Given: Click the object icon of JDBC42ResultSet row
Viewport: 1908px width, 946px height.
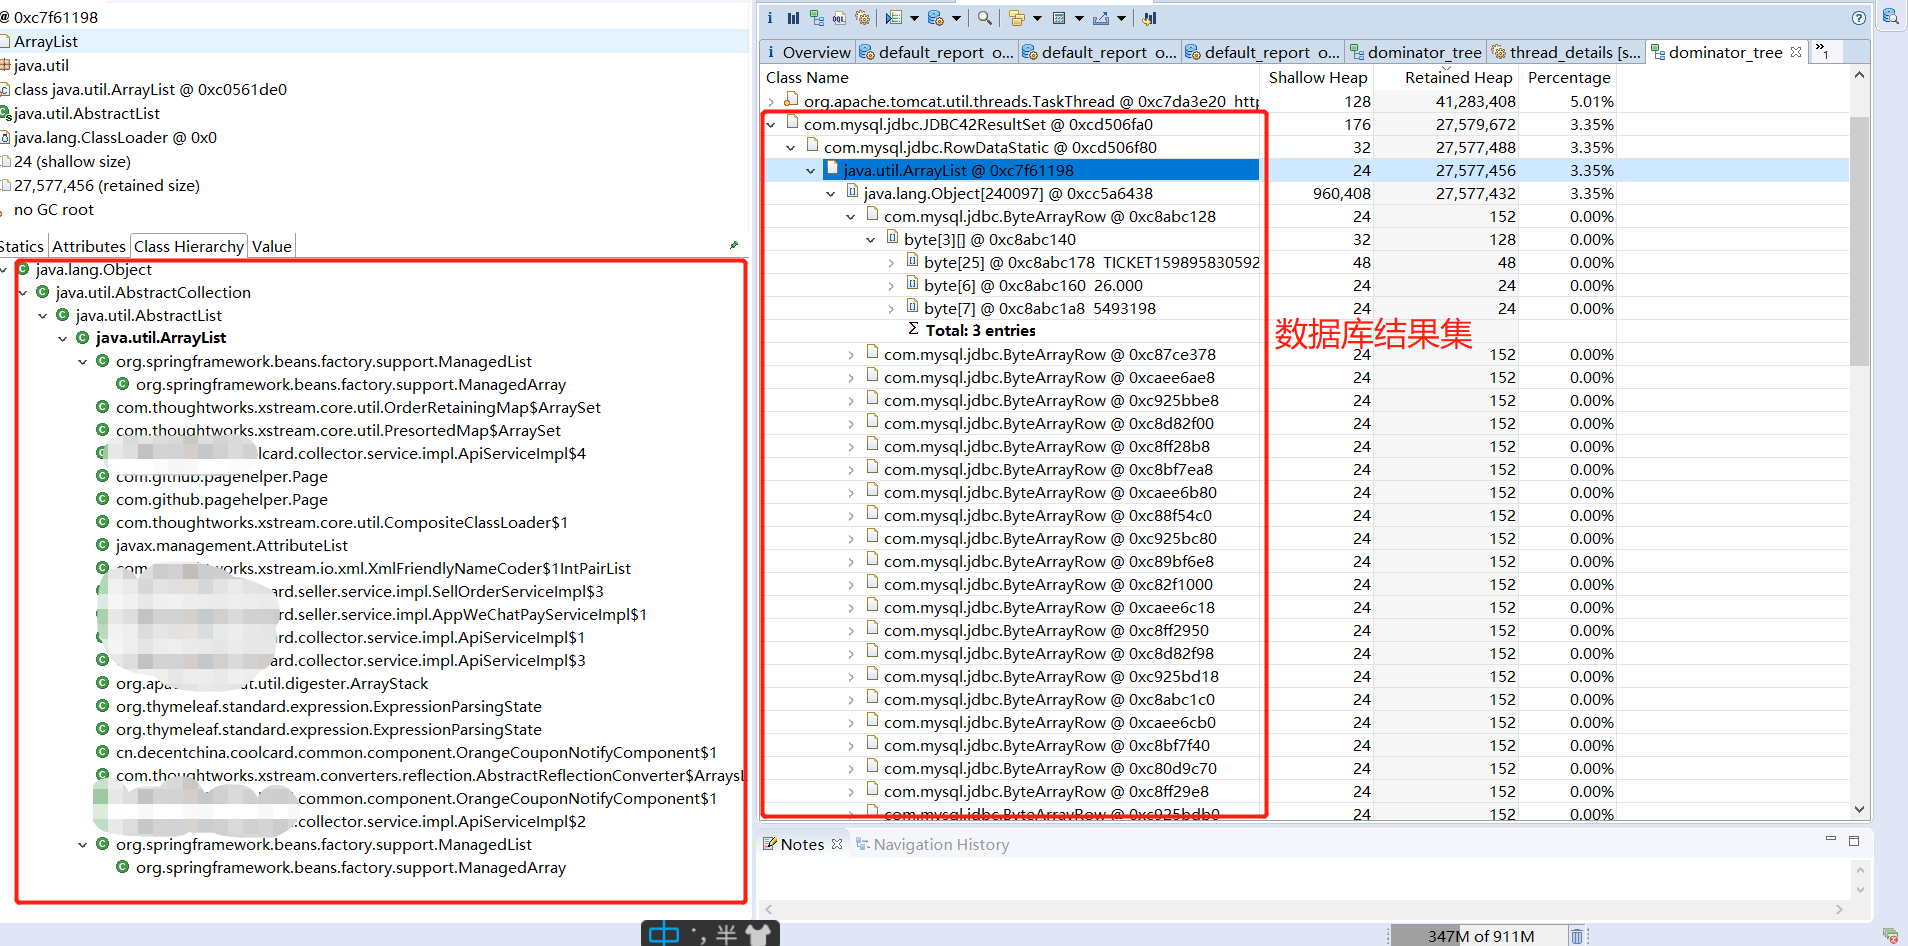Looking at the screenshot, I should point(792,123).
